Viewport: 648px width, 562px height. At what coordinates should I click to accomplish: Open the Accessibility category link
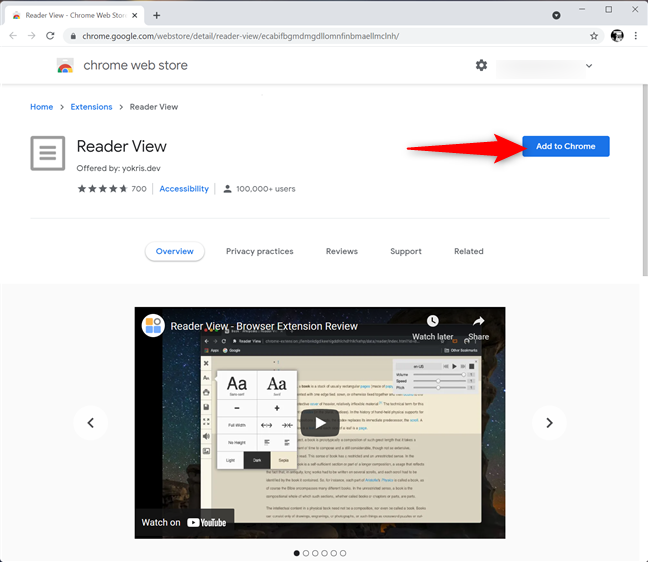pyautogui.click(x=184, y=189)
